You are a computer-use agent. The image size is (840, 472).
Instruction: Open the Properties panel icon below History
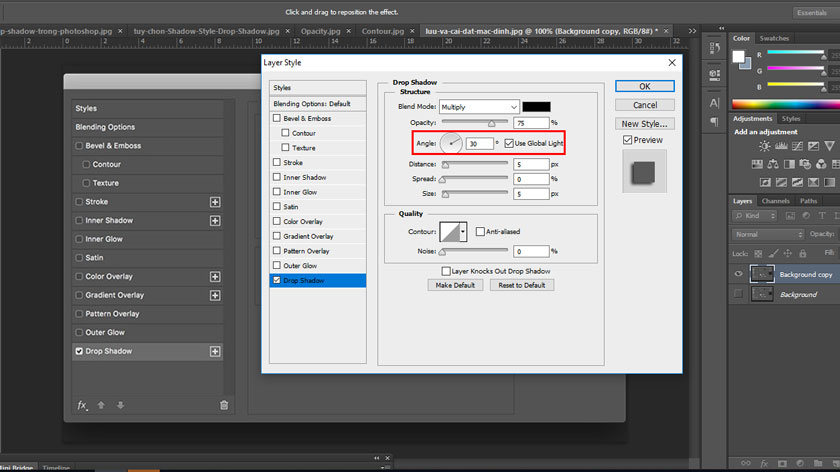pyautogui.click(x=715, y=75)
